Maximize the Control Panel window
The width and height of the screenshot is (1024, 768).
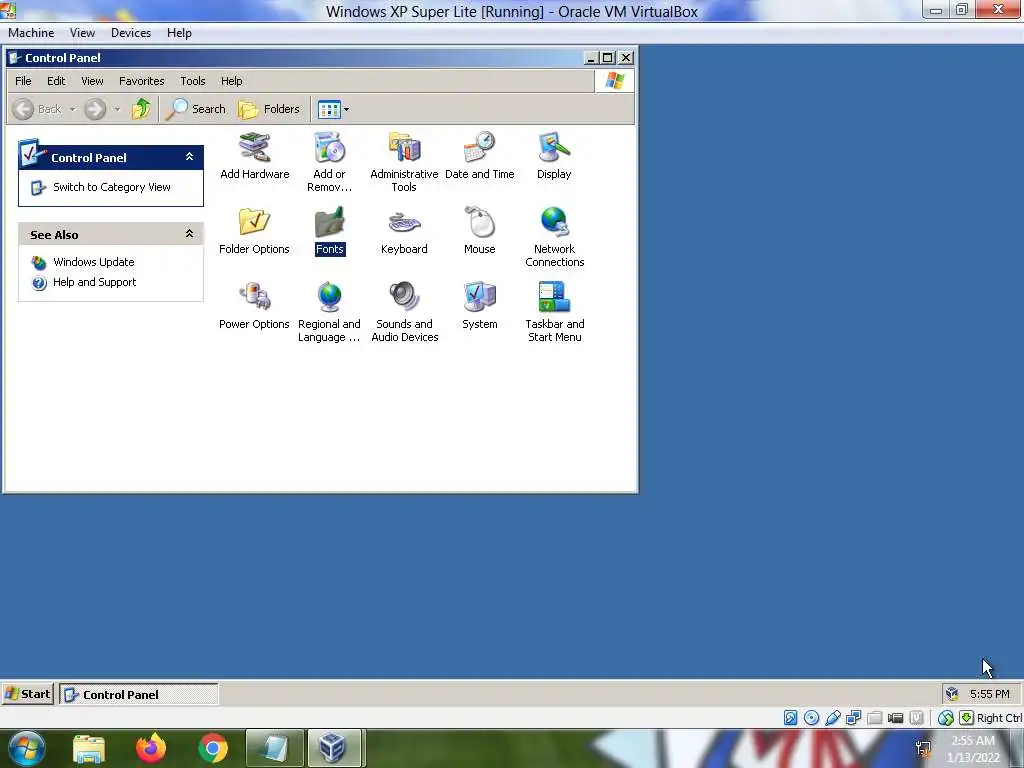pyautogui.click(x=608, y=57)
